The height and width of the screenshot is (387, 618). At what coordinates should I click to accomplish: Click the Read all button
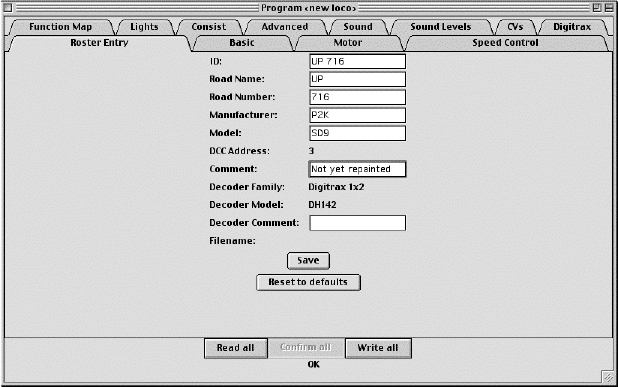pyautogui.click(x=236, y=348)
